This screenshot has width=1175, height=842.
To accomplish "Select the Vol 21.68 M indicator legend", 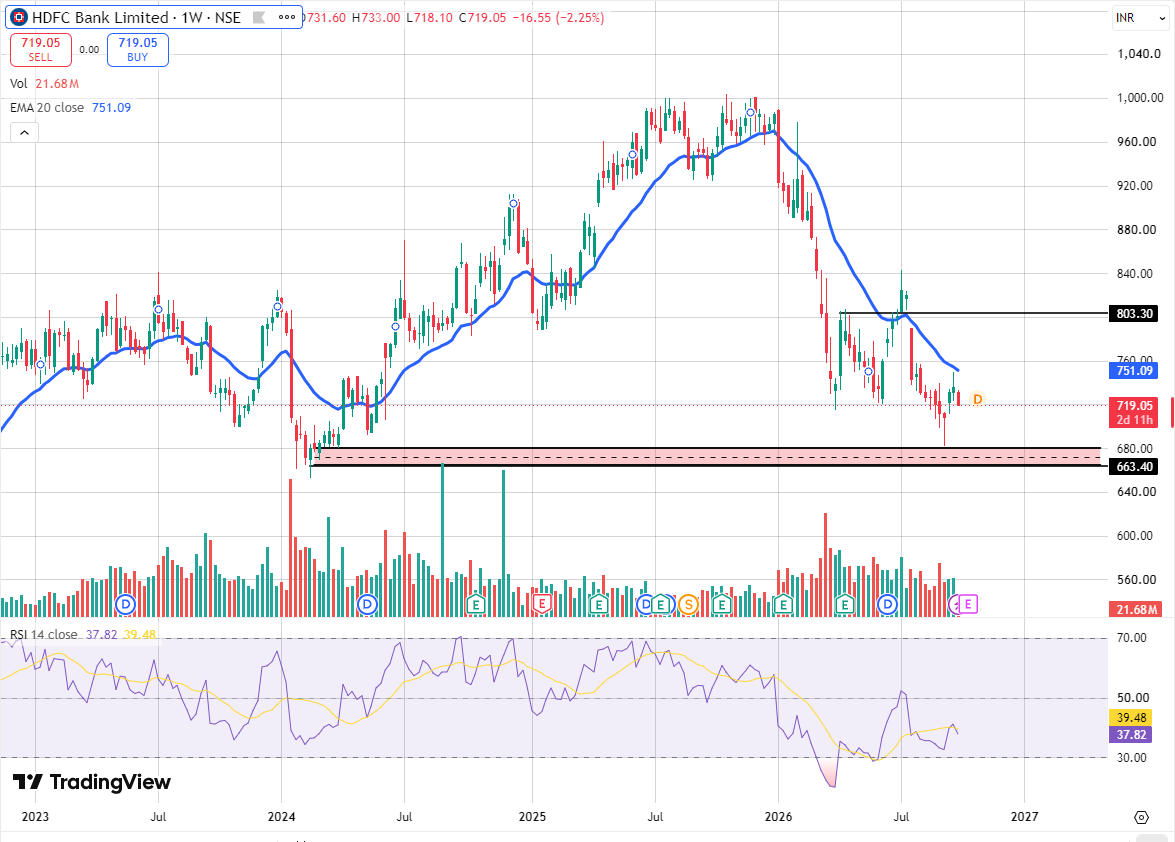I will pos(44,84).
